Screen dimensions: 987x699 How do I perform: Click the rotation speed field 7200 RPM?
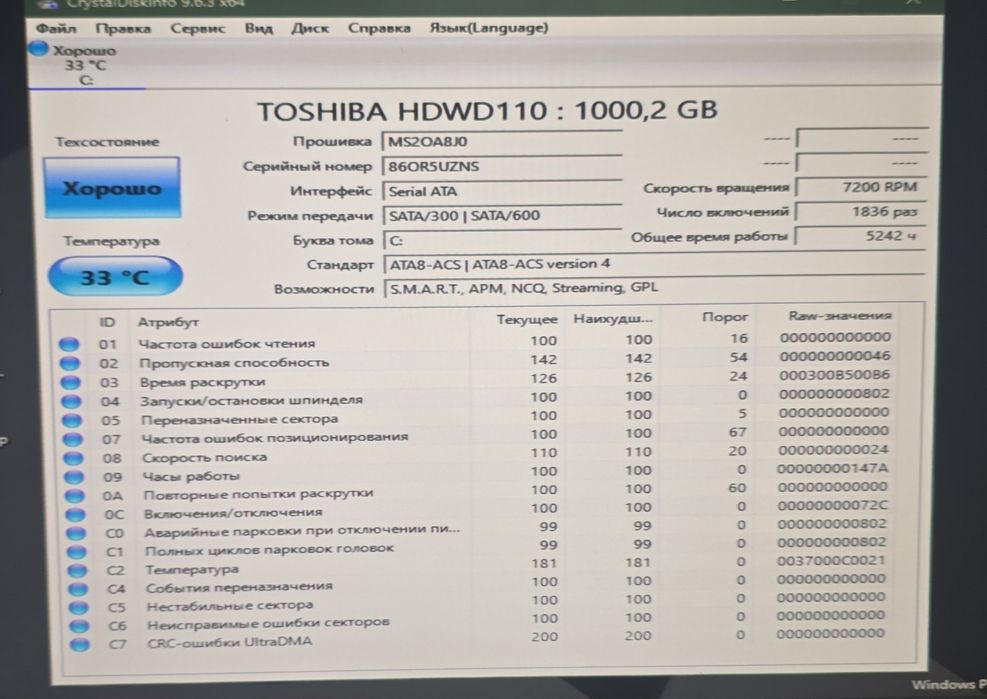(860, 187)
